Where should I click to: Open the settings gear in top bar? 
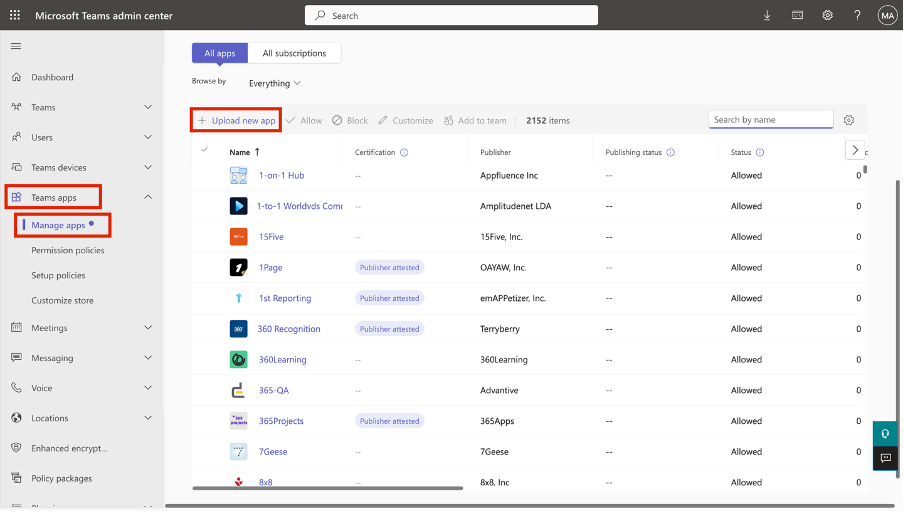pyautogui.click(x=827, y=16)
